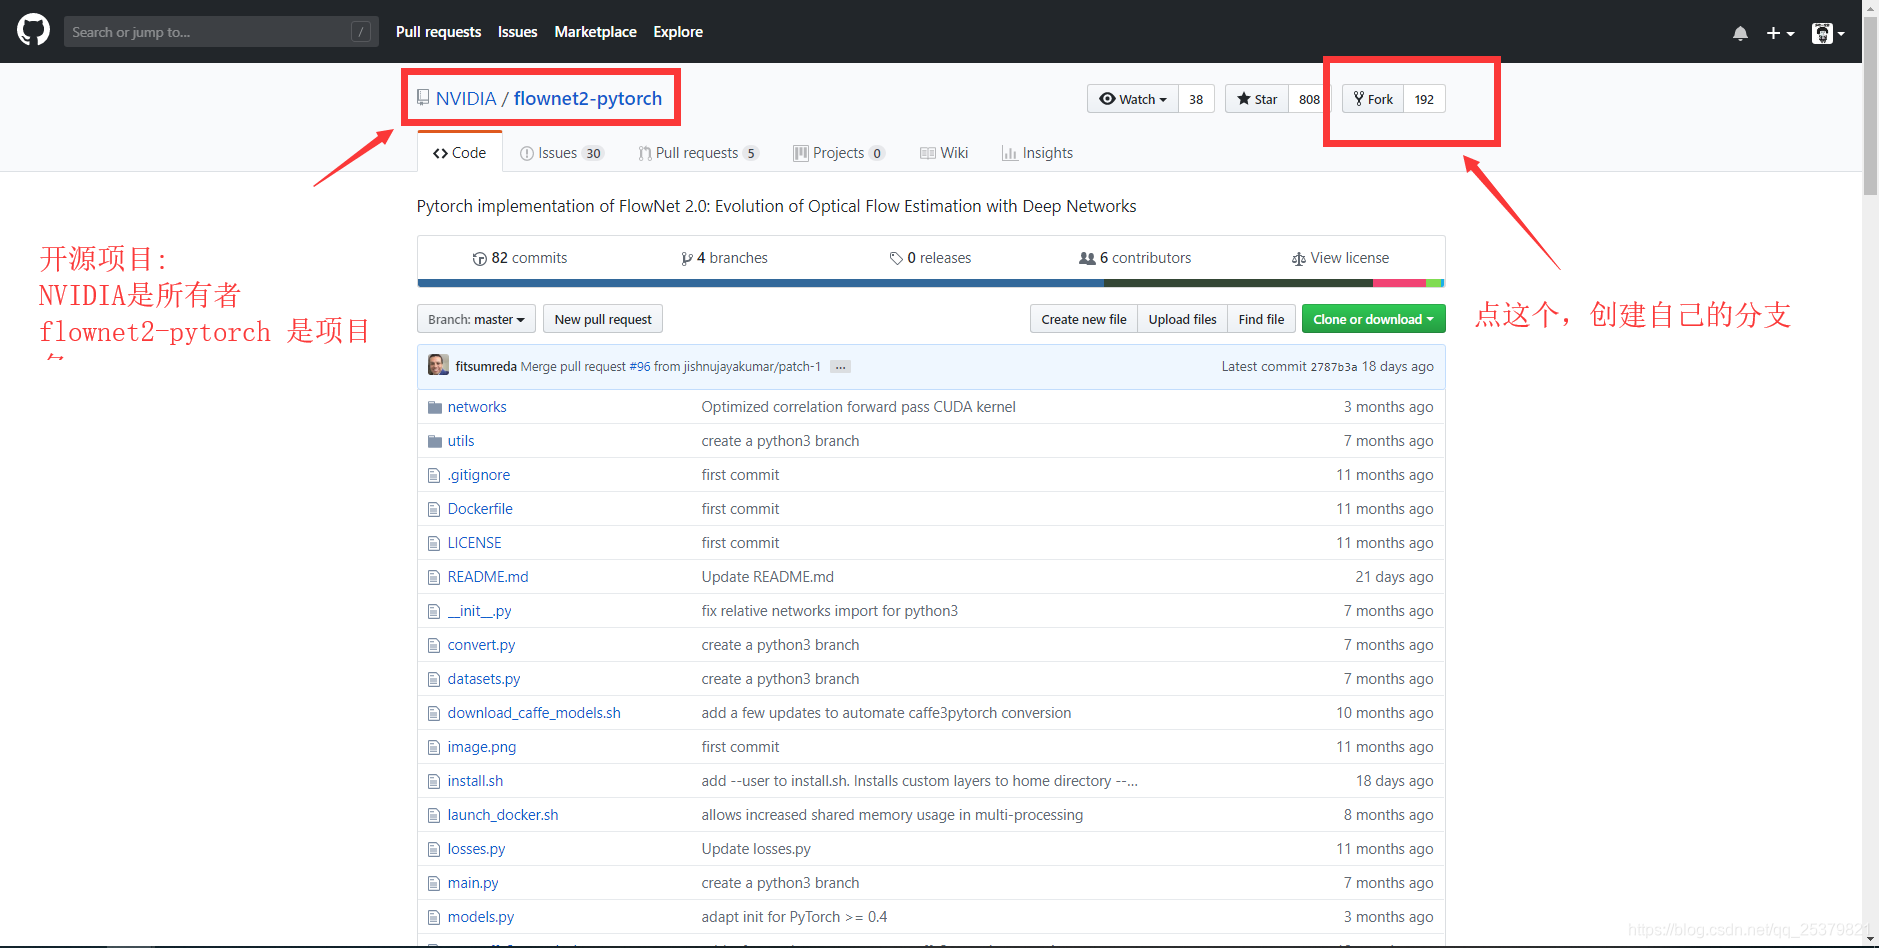Open the NVIDIA owner profile
Viewport: 1879px width, 948px height.
coord(466,98)
